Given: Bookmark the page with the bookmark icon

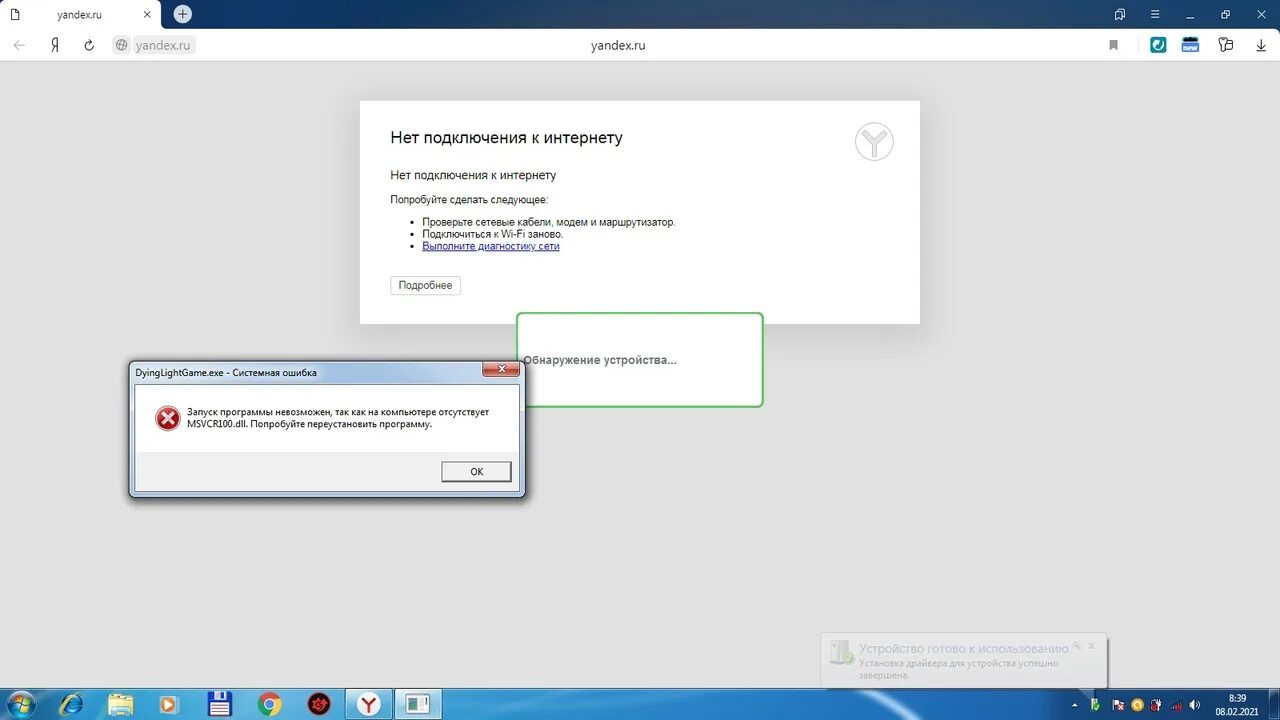Looking at the screenshot, I should 1113,45.
